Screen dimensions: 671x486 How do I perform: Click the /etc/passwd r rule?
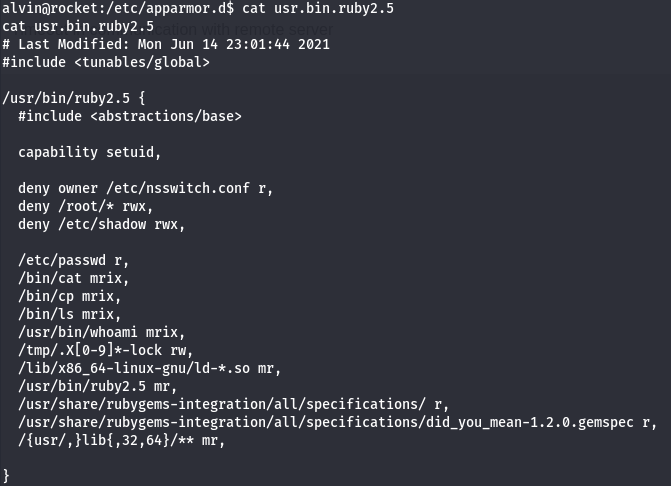[x=74, y=260]
